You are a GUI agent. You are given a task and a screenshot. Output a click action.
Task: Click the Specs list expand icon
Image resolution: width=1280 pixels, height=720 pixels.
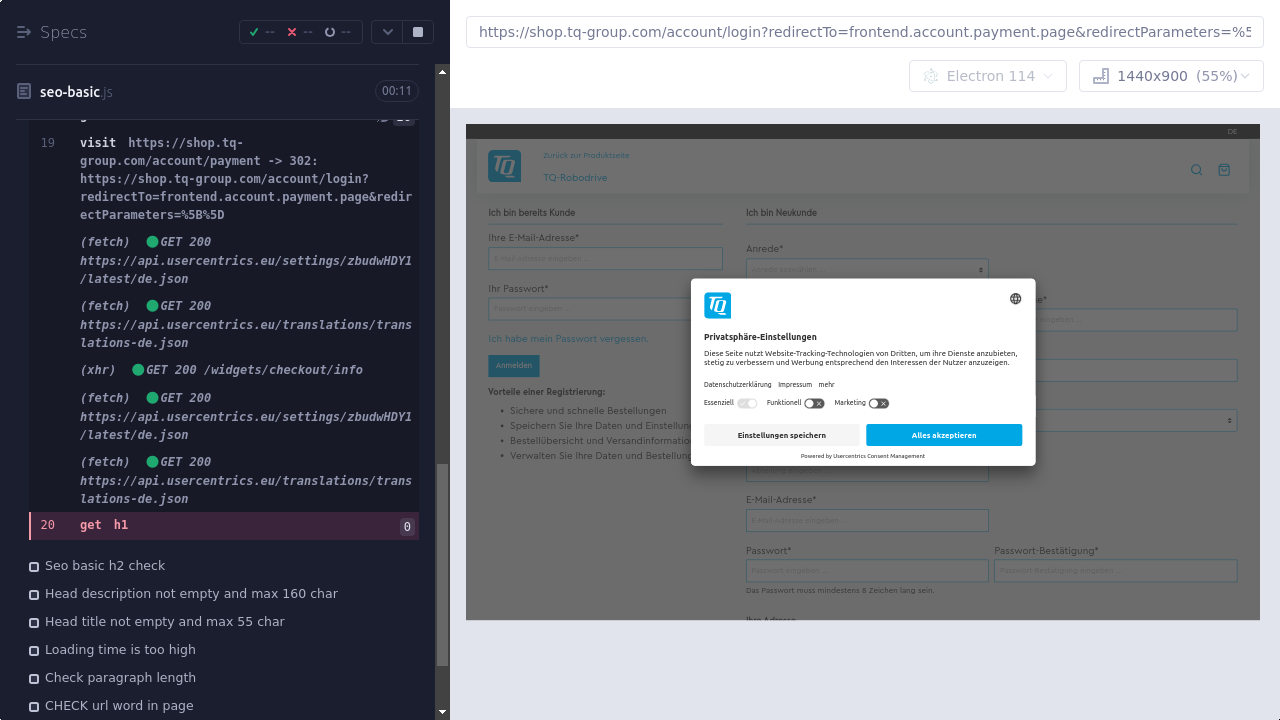pyautogui.click(x=24, y=32)
